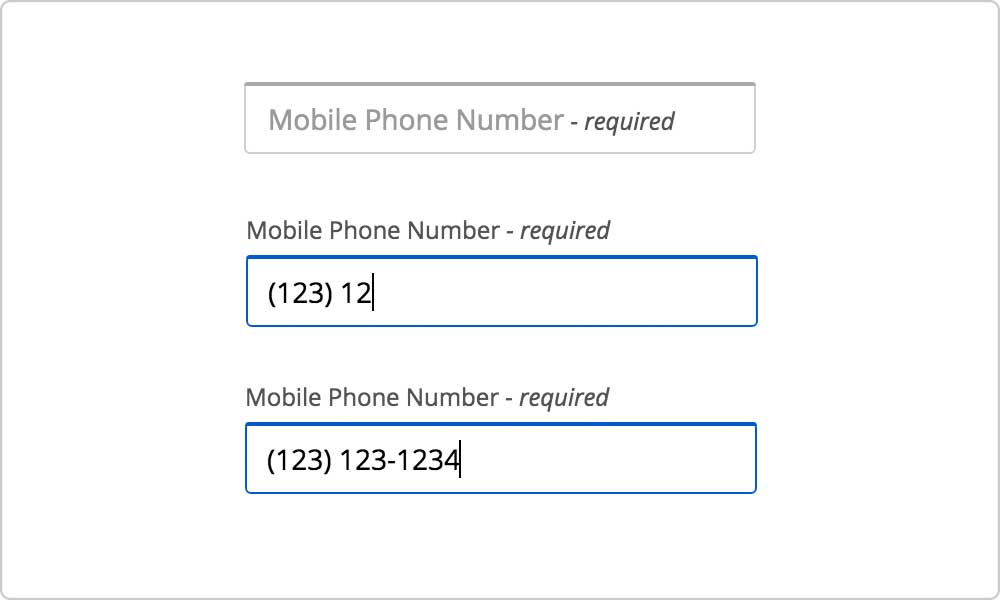Click "Mobile Phone Number" words in the middle label
This screenshot has height=600, width=1000.
pos(372,231)
